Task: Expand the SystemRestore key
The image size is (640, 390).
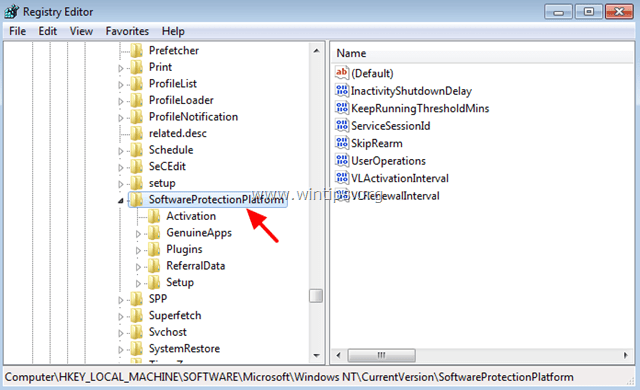Action: pyautogui.click(x=121, y=350)
